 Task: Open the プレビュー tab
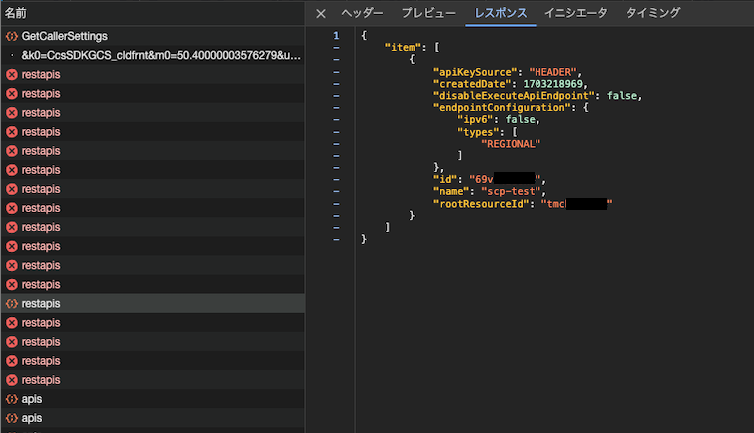pos(429,13)
